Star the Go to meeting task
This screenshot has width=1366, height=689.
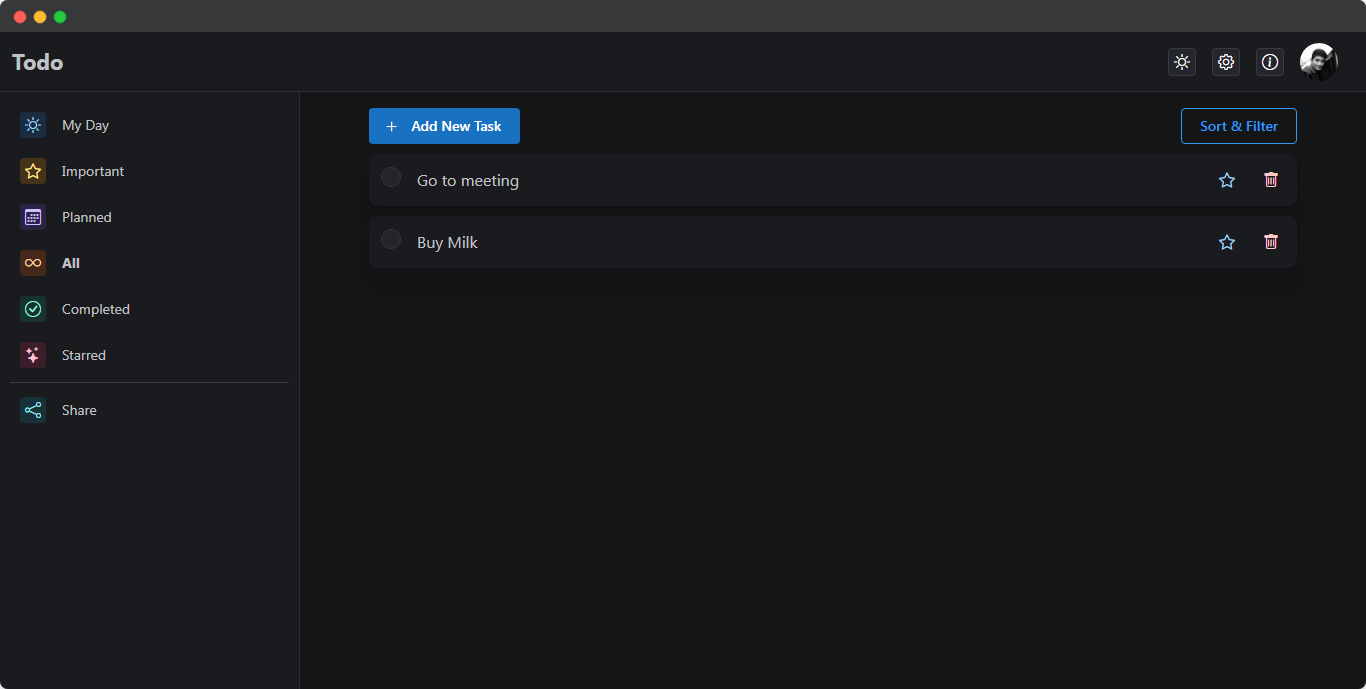[x=1227, y=180]
